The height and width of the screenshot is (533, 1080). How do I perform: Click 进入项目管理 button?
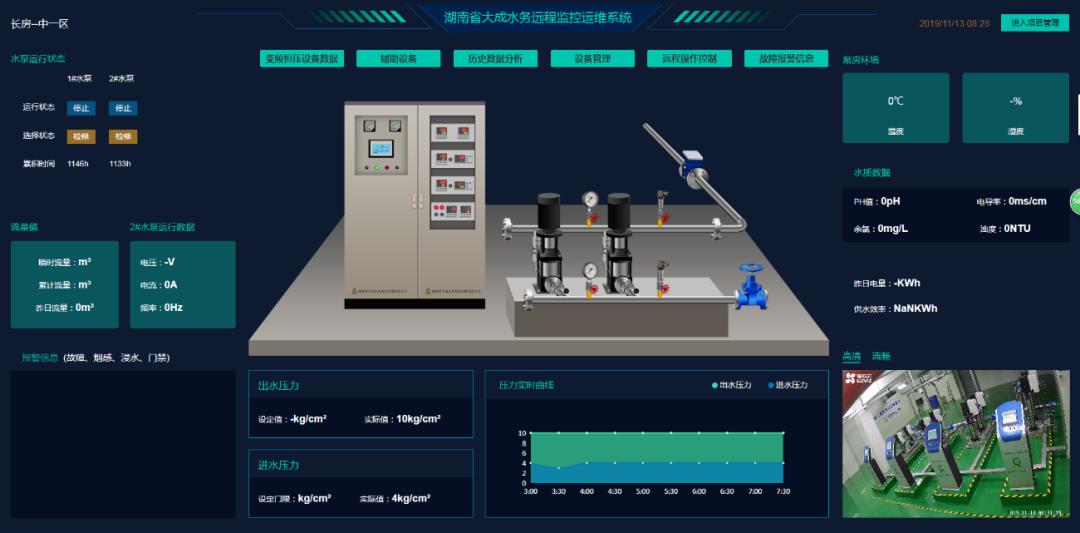click(1035, 23)
